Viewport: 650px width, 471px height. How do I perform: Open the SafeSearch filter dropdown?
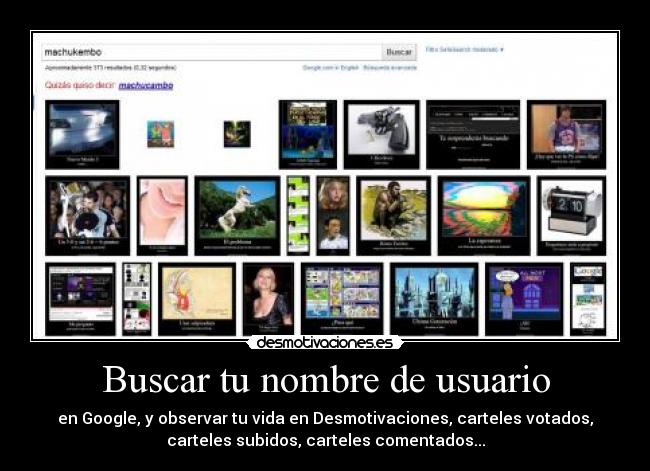[464, 49]
